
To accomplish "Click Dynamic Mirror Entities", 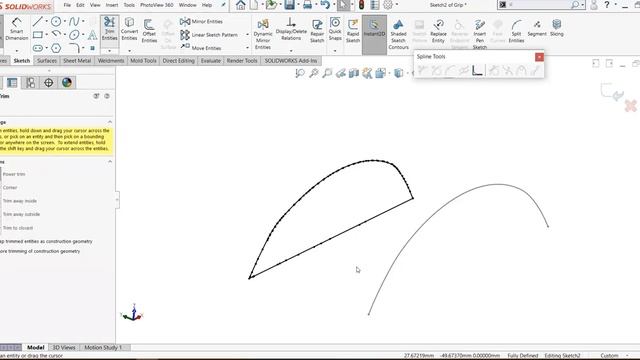I will point(263,34).
